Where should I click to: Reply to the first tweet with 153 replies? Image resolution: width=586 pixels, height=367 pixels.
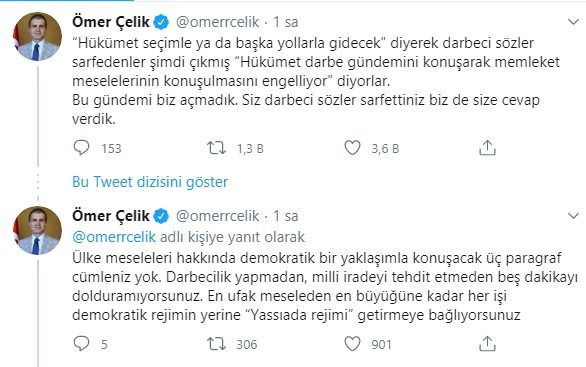[x=81, y=148]
